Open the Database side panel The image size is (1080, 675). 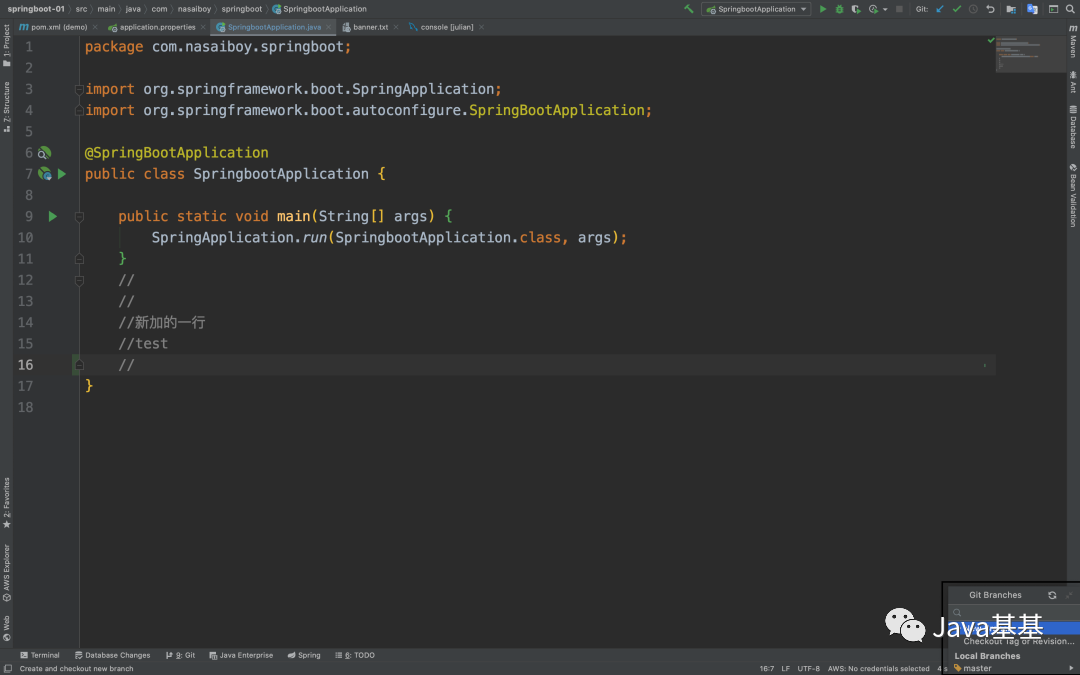click(x=1073, y=127)
